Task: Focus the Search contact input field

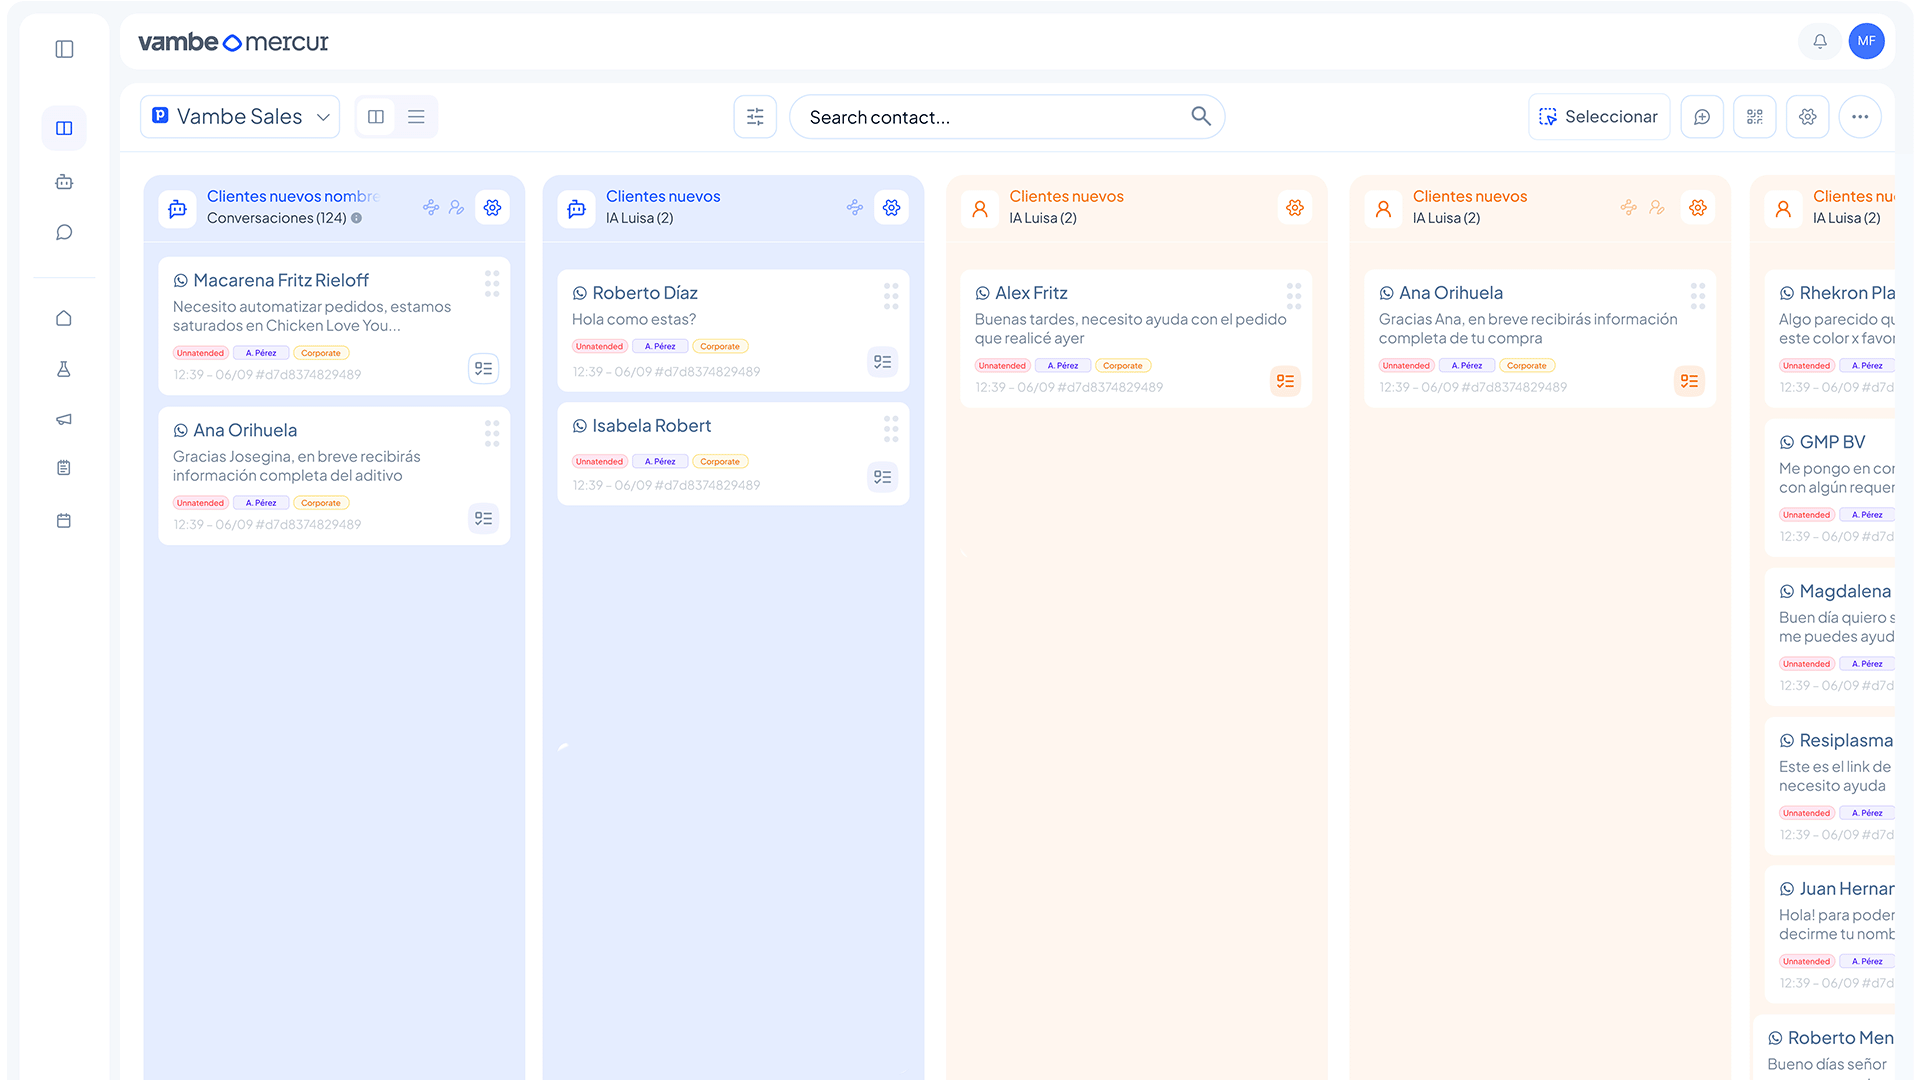Action: (990, 117)
